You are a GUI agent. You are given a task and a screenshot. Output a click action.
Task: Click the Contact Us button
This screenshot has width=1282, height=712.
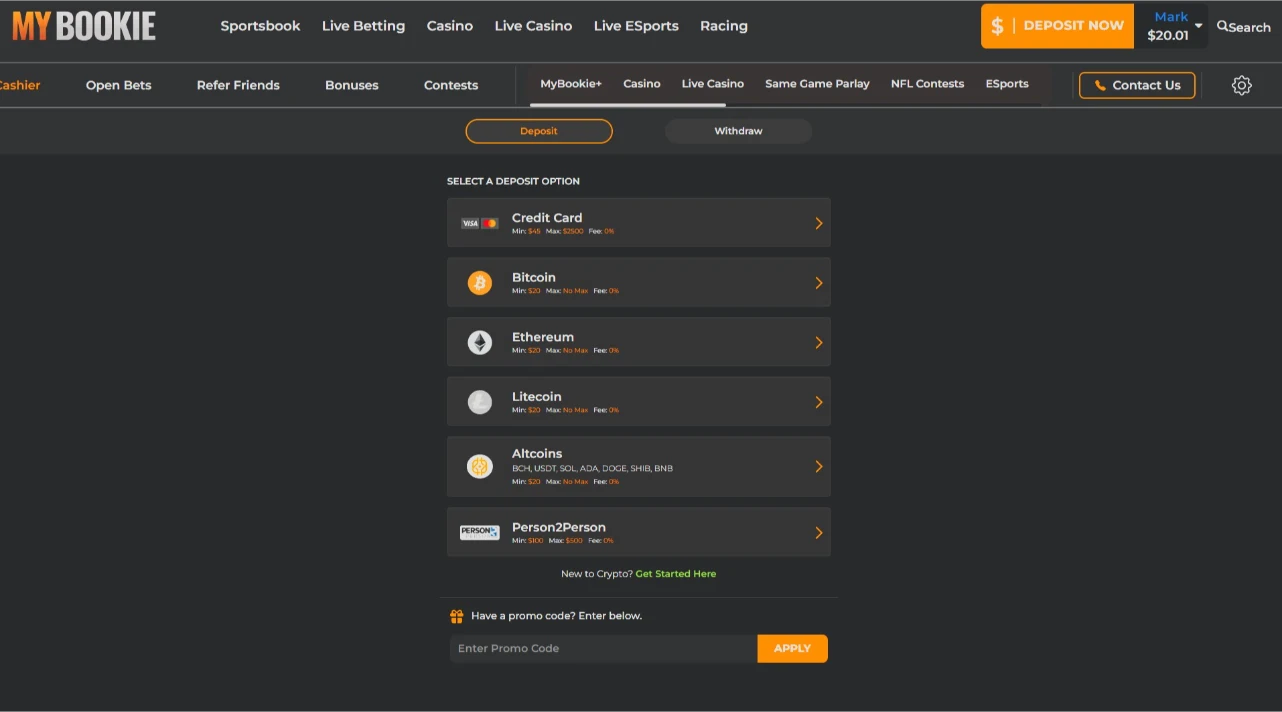[1137, 85]
